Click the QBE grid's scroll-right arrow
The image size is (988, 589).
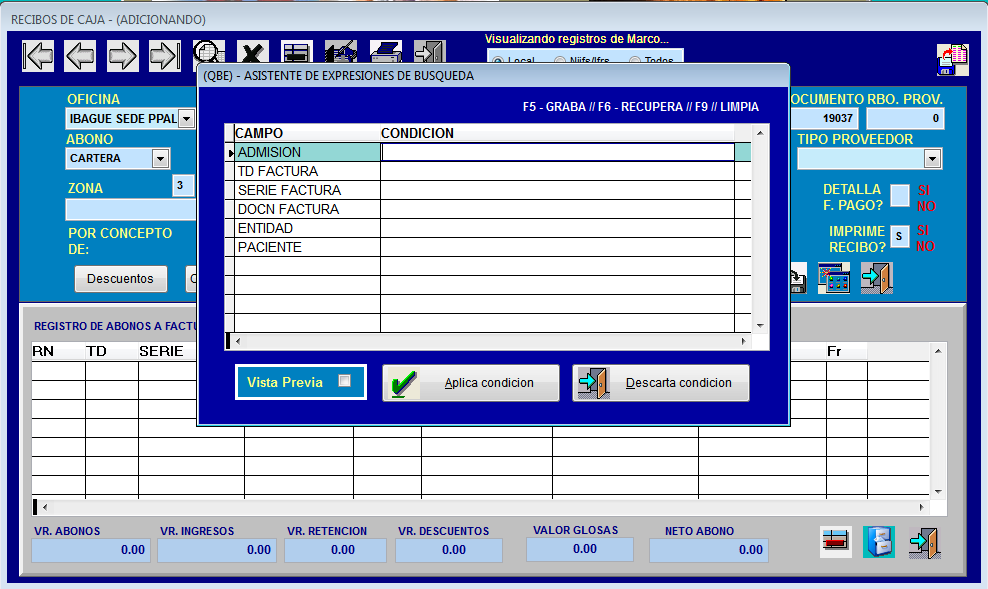pyautogui.click(x=744, y=341)
